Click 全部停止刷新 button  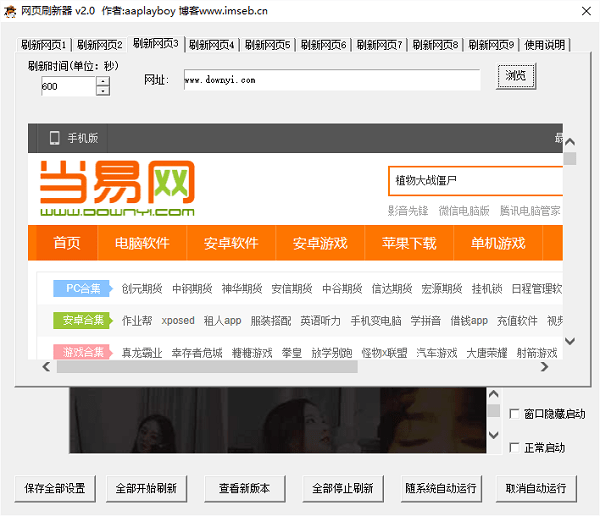(343, 488)
